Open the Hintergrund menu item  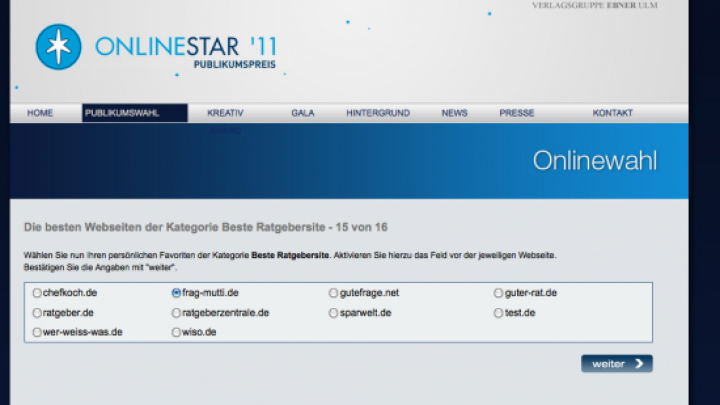tap(378, 113)
